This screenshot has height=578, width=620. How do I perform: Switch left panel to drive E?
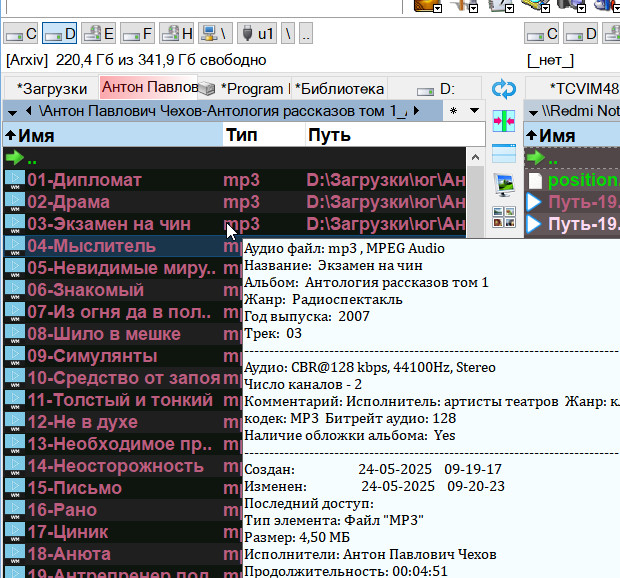point(97,34)
